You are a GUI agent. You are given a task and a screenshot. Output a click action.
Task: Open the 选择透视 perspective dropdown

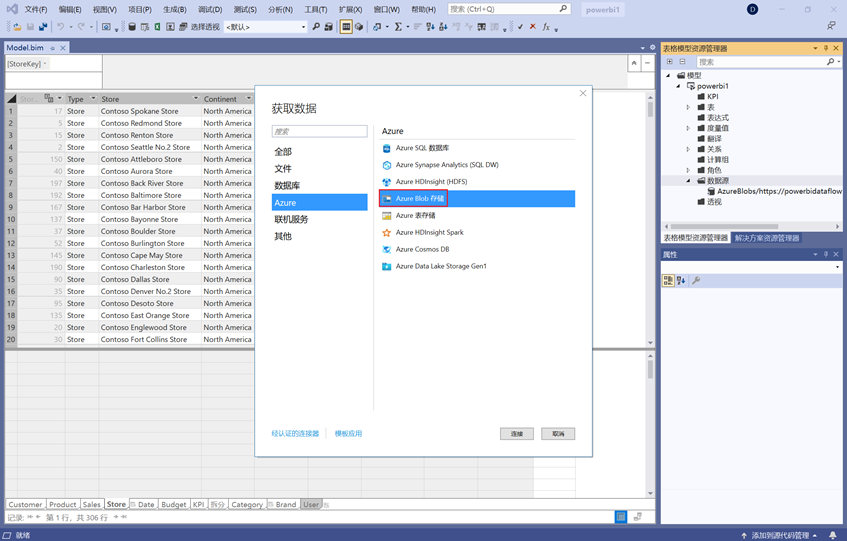pos(265,27)
